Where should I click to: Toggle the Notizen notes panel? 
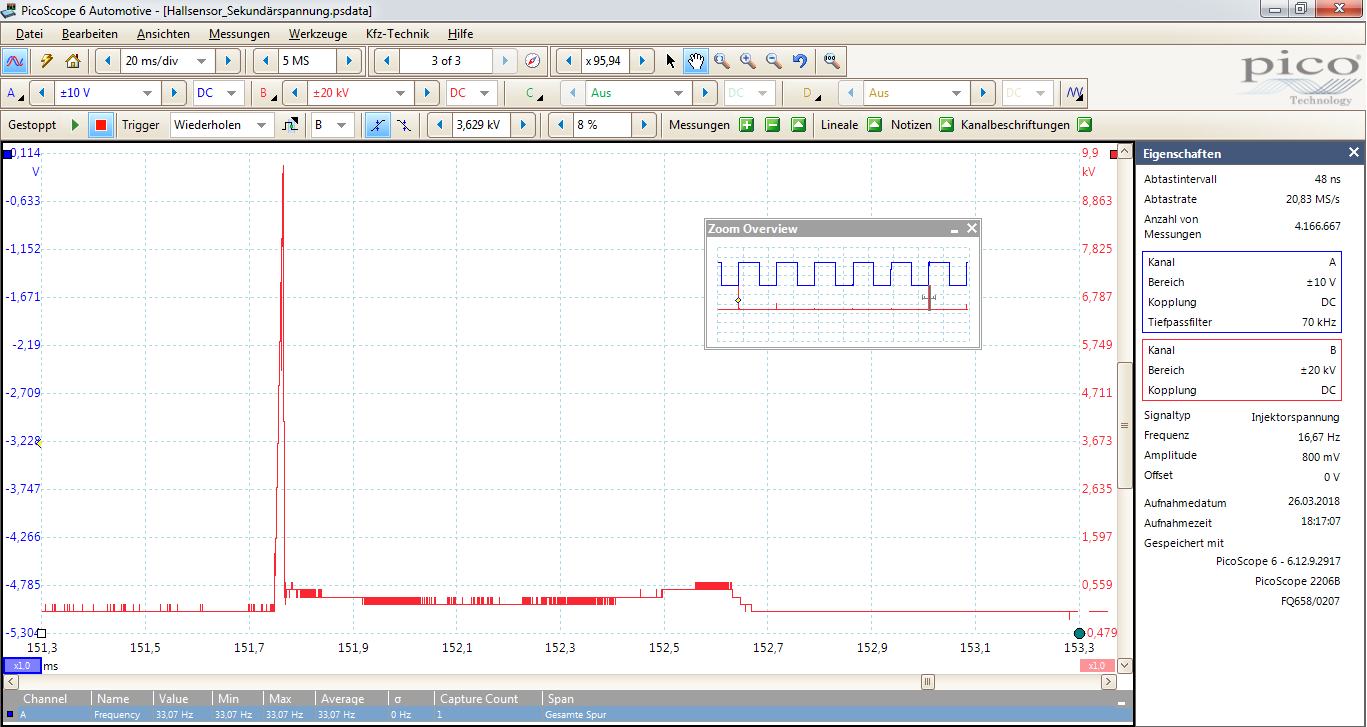[x=946, y=125]
